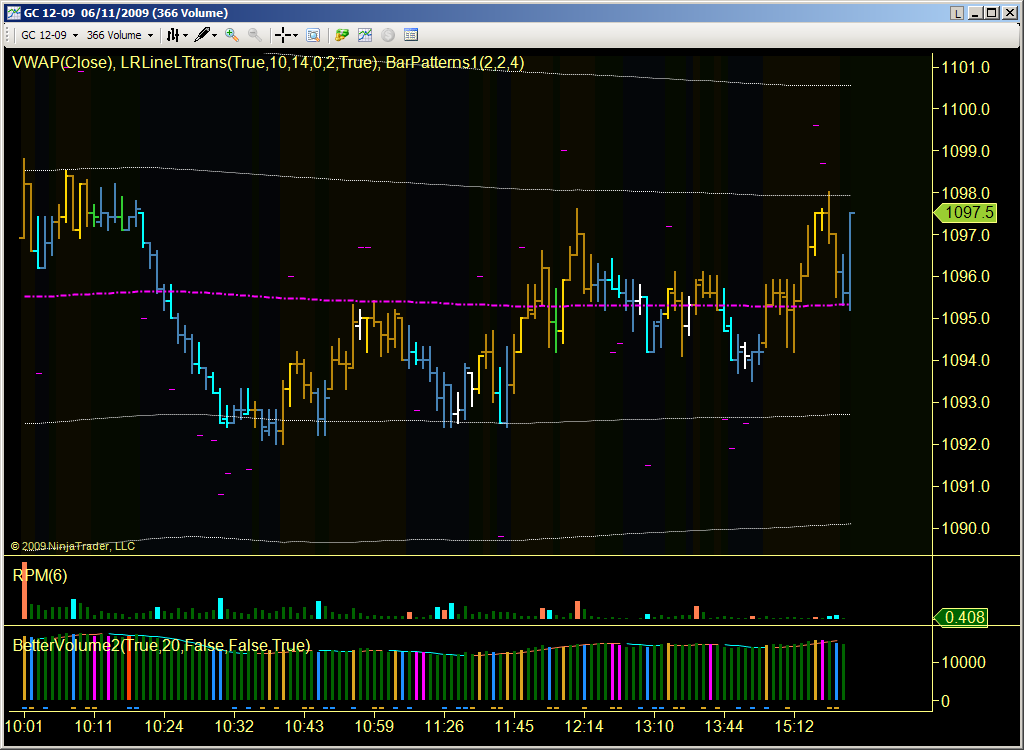Click the 1100.0 price axis label
The width and height of the screenshot is (1024, 750).
[965, 109]
